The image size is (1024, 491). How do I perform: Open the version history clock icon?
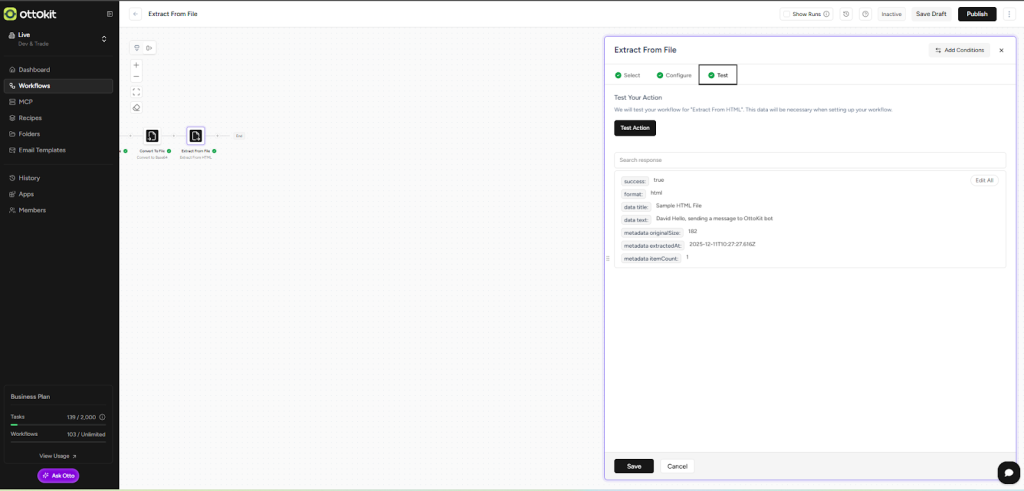(846, 14)
